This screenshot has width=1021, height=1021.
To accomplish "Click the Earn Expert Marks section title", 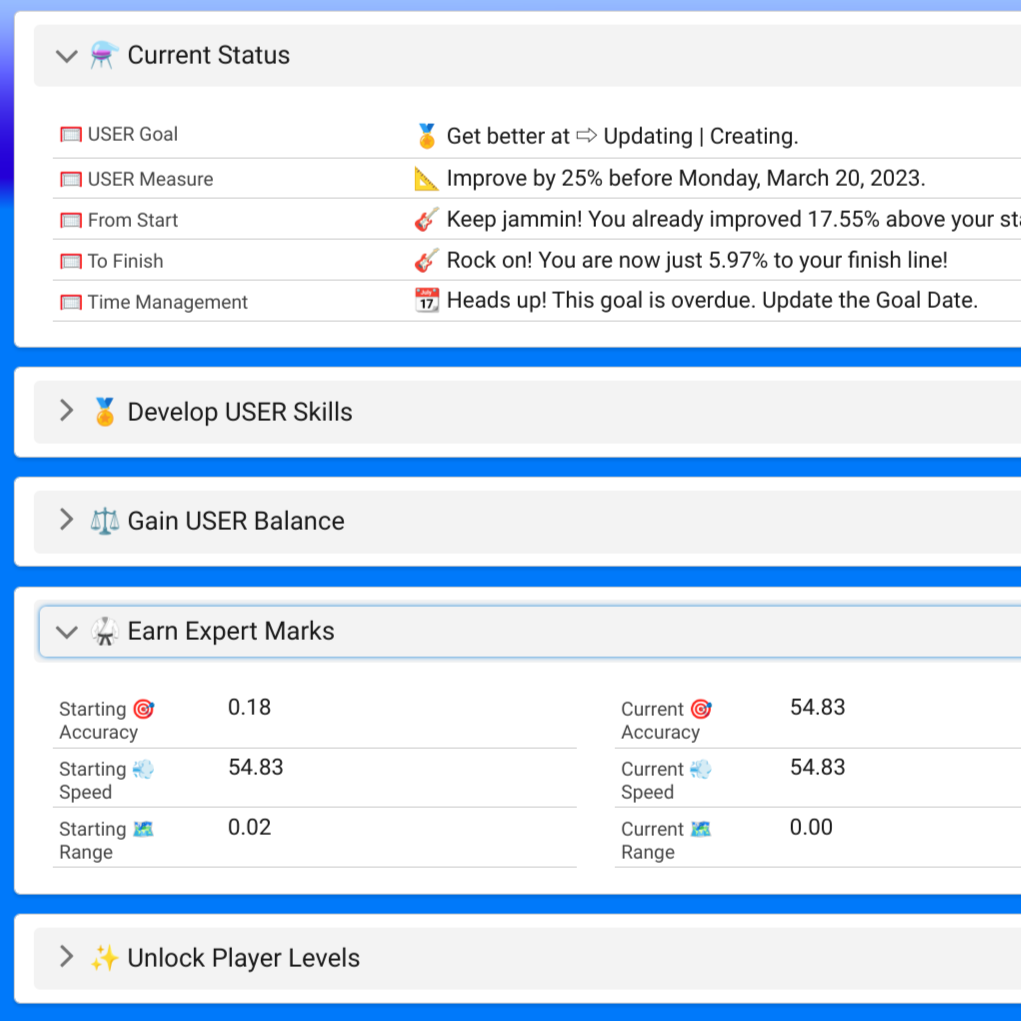I will (231, 631).
